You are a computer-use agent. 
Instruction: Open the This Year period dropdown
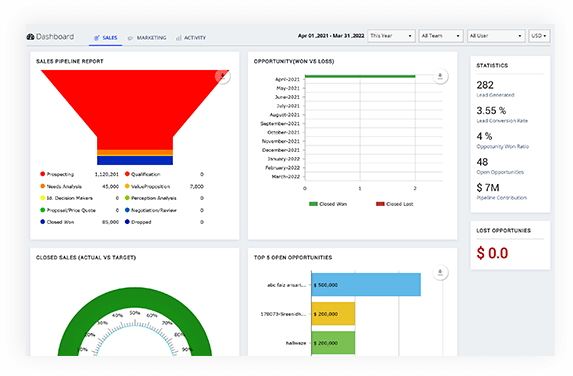[x=391, y=36]
